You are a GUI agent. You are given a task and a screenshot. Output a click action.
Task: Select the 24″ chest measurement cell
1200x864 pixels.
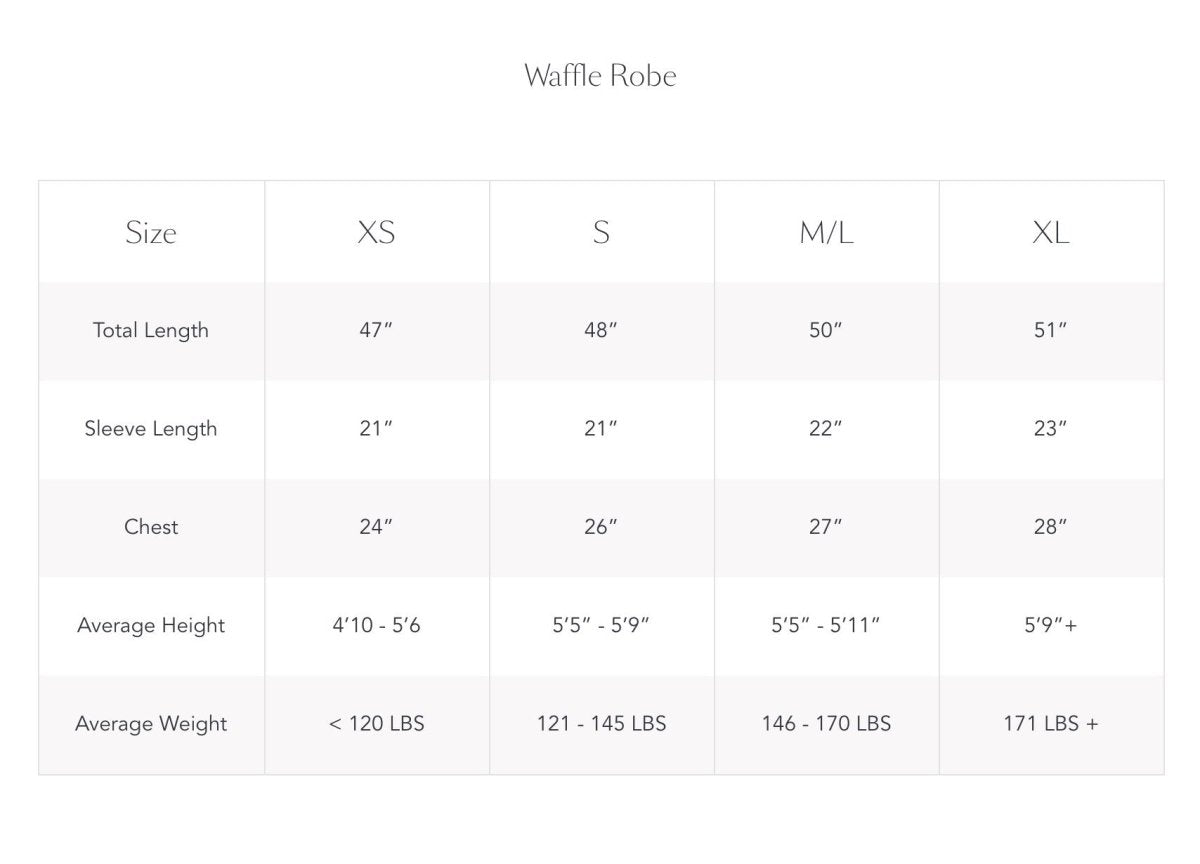(x=376, y=527)
